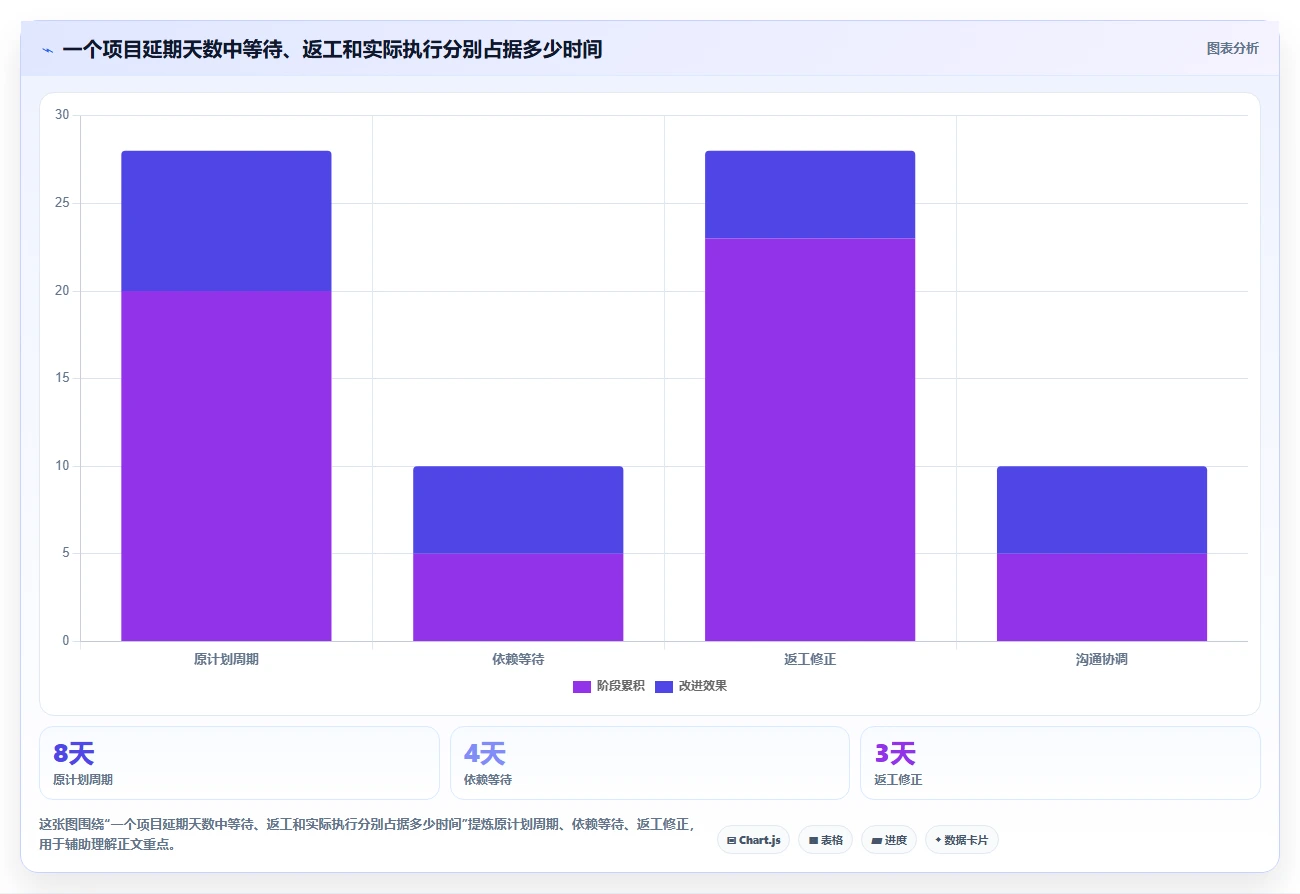
Task: Click blue segment of 沟通协调 bar
Action: 1102,510
